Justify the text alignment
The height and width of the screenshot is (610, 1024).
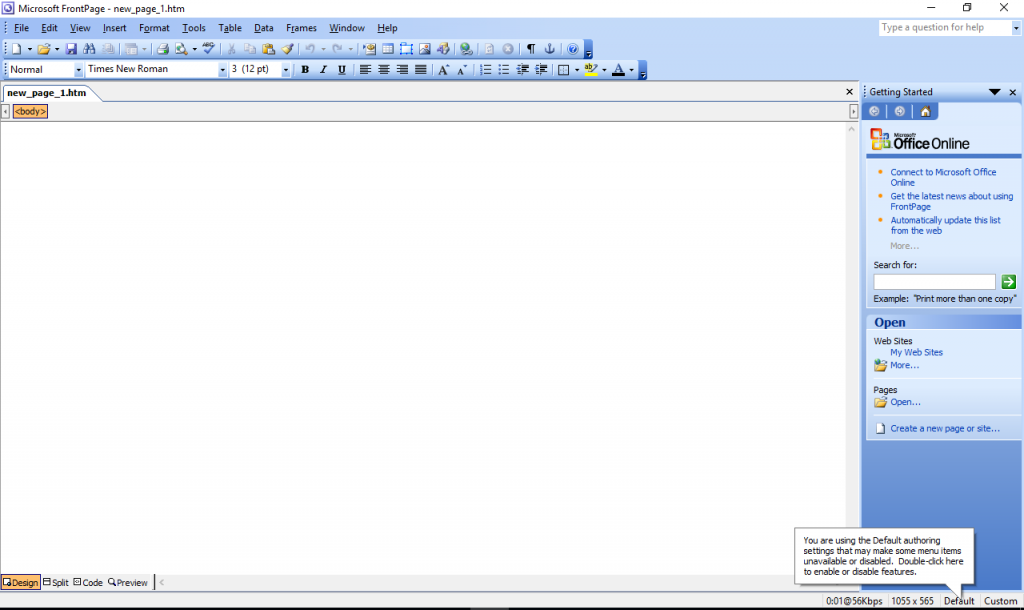(421, 70)
